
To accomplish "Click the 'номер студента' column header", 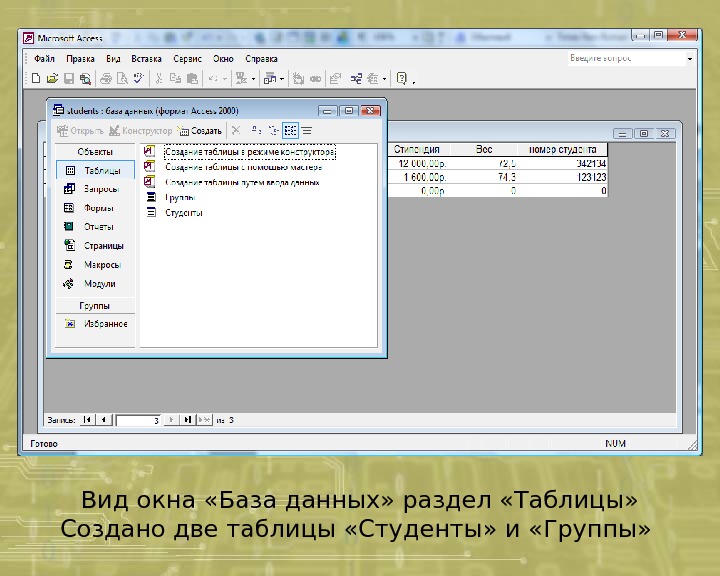I will 562,149.
